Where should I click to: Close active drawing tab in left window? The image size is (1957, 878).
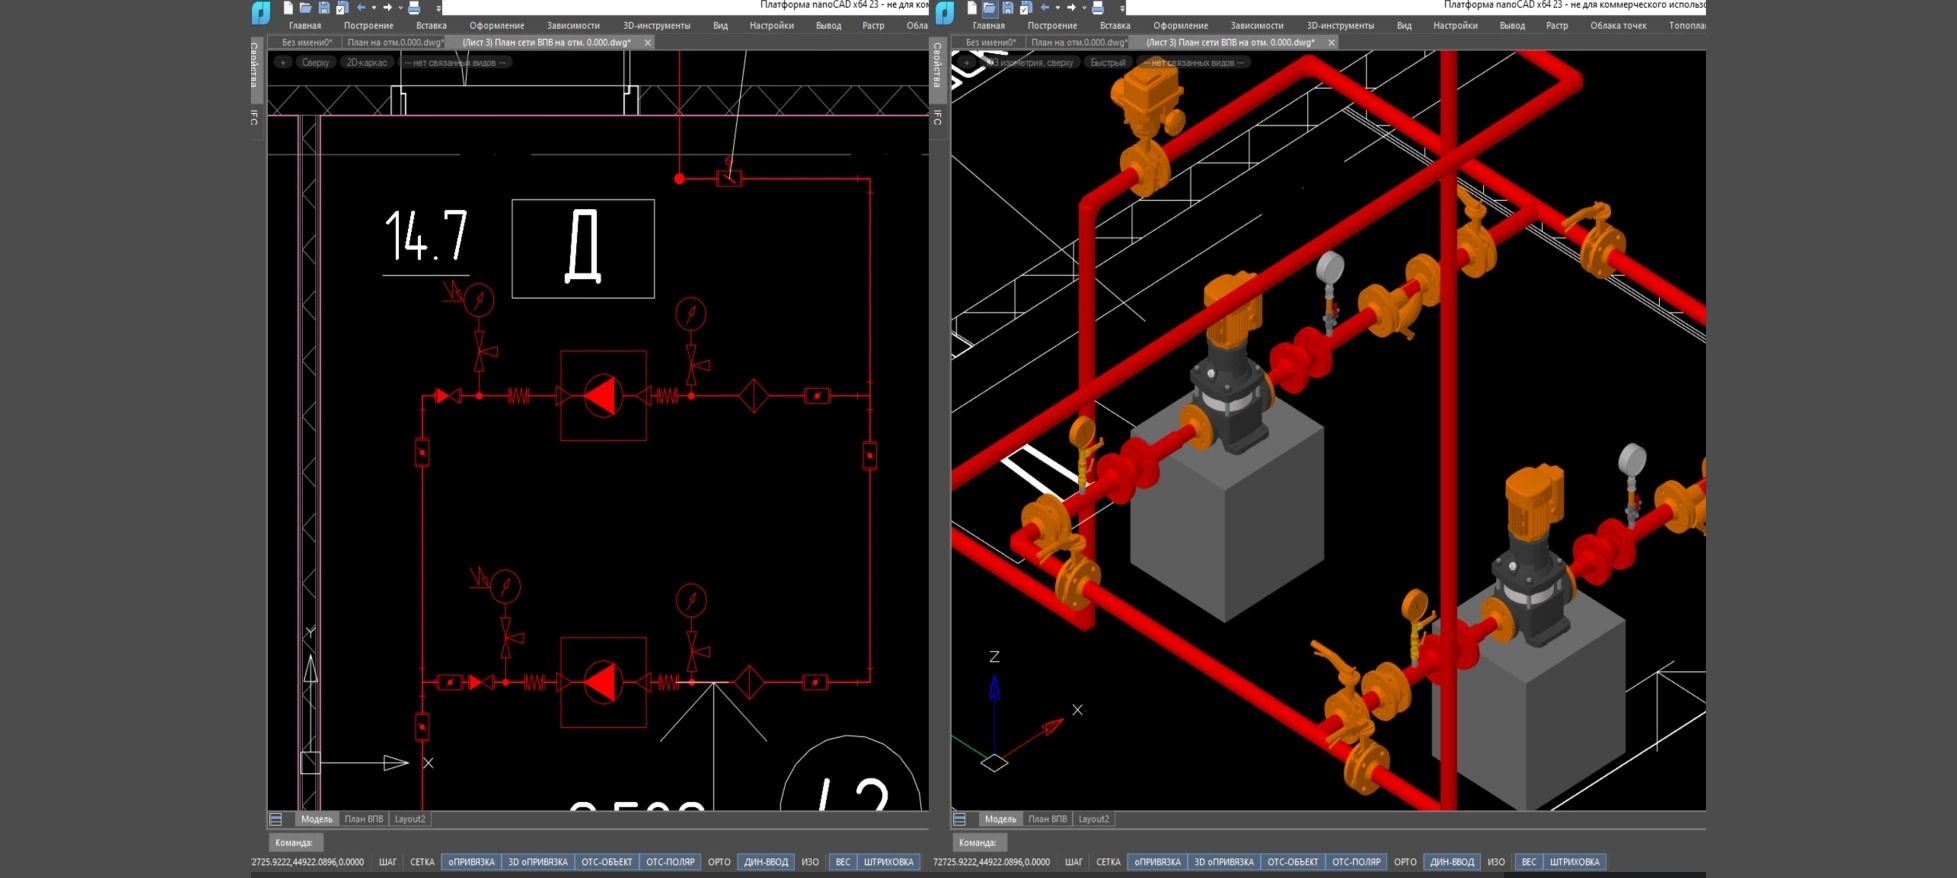pyautogui.click(x=648, y=43)
